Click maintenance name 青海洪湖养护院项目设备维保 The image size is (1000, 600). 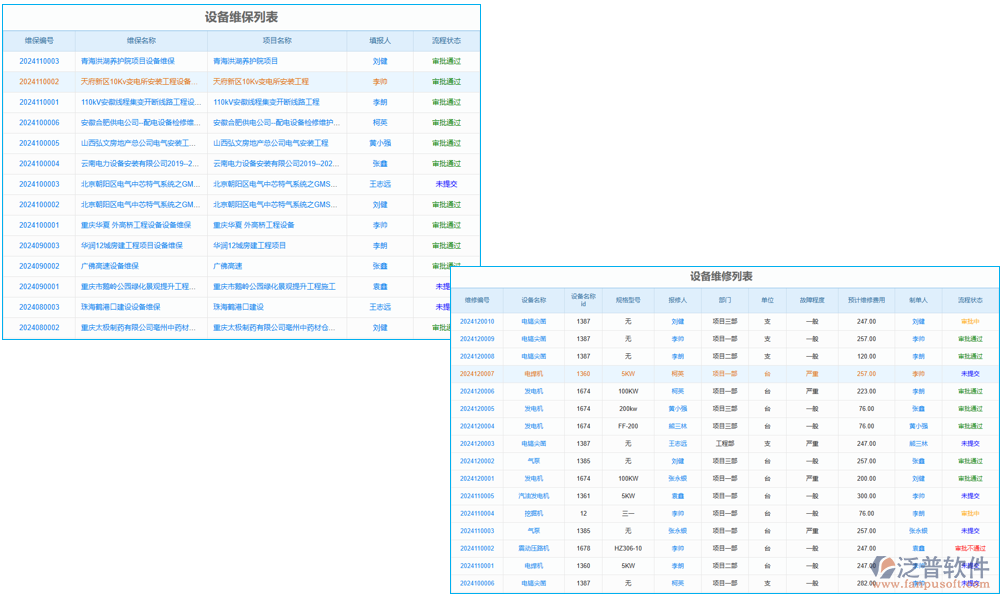(x=130, y=60)
